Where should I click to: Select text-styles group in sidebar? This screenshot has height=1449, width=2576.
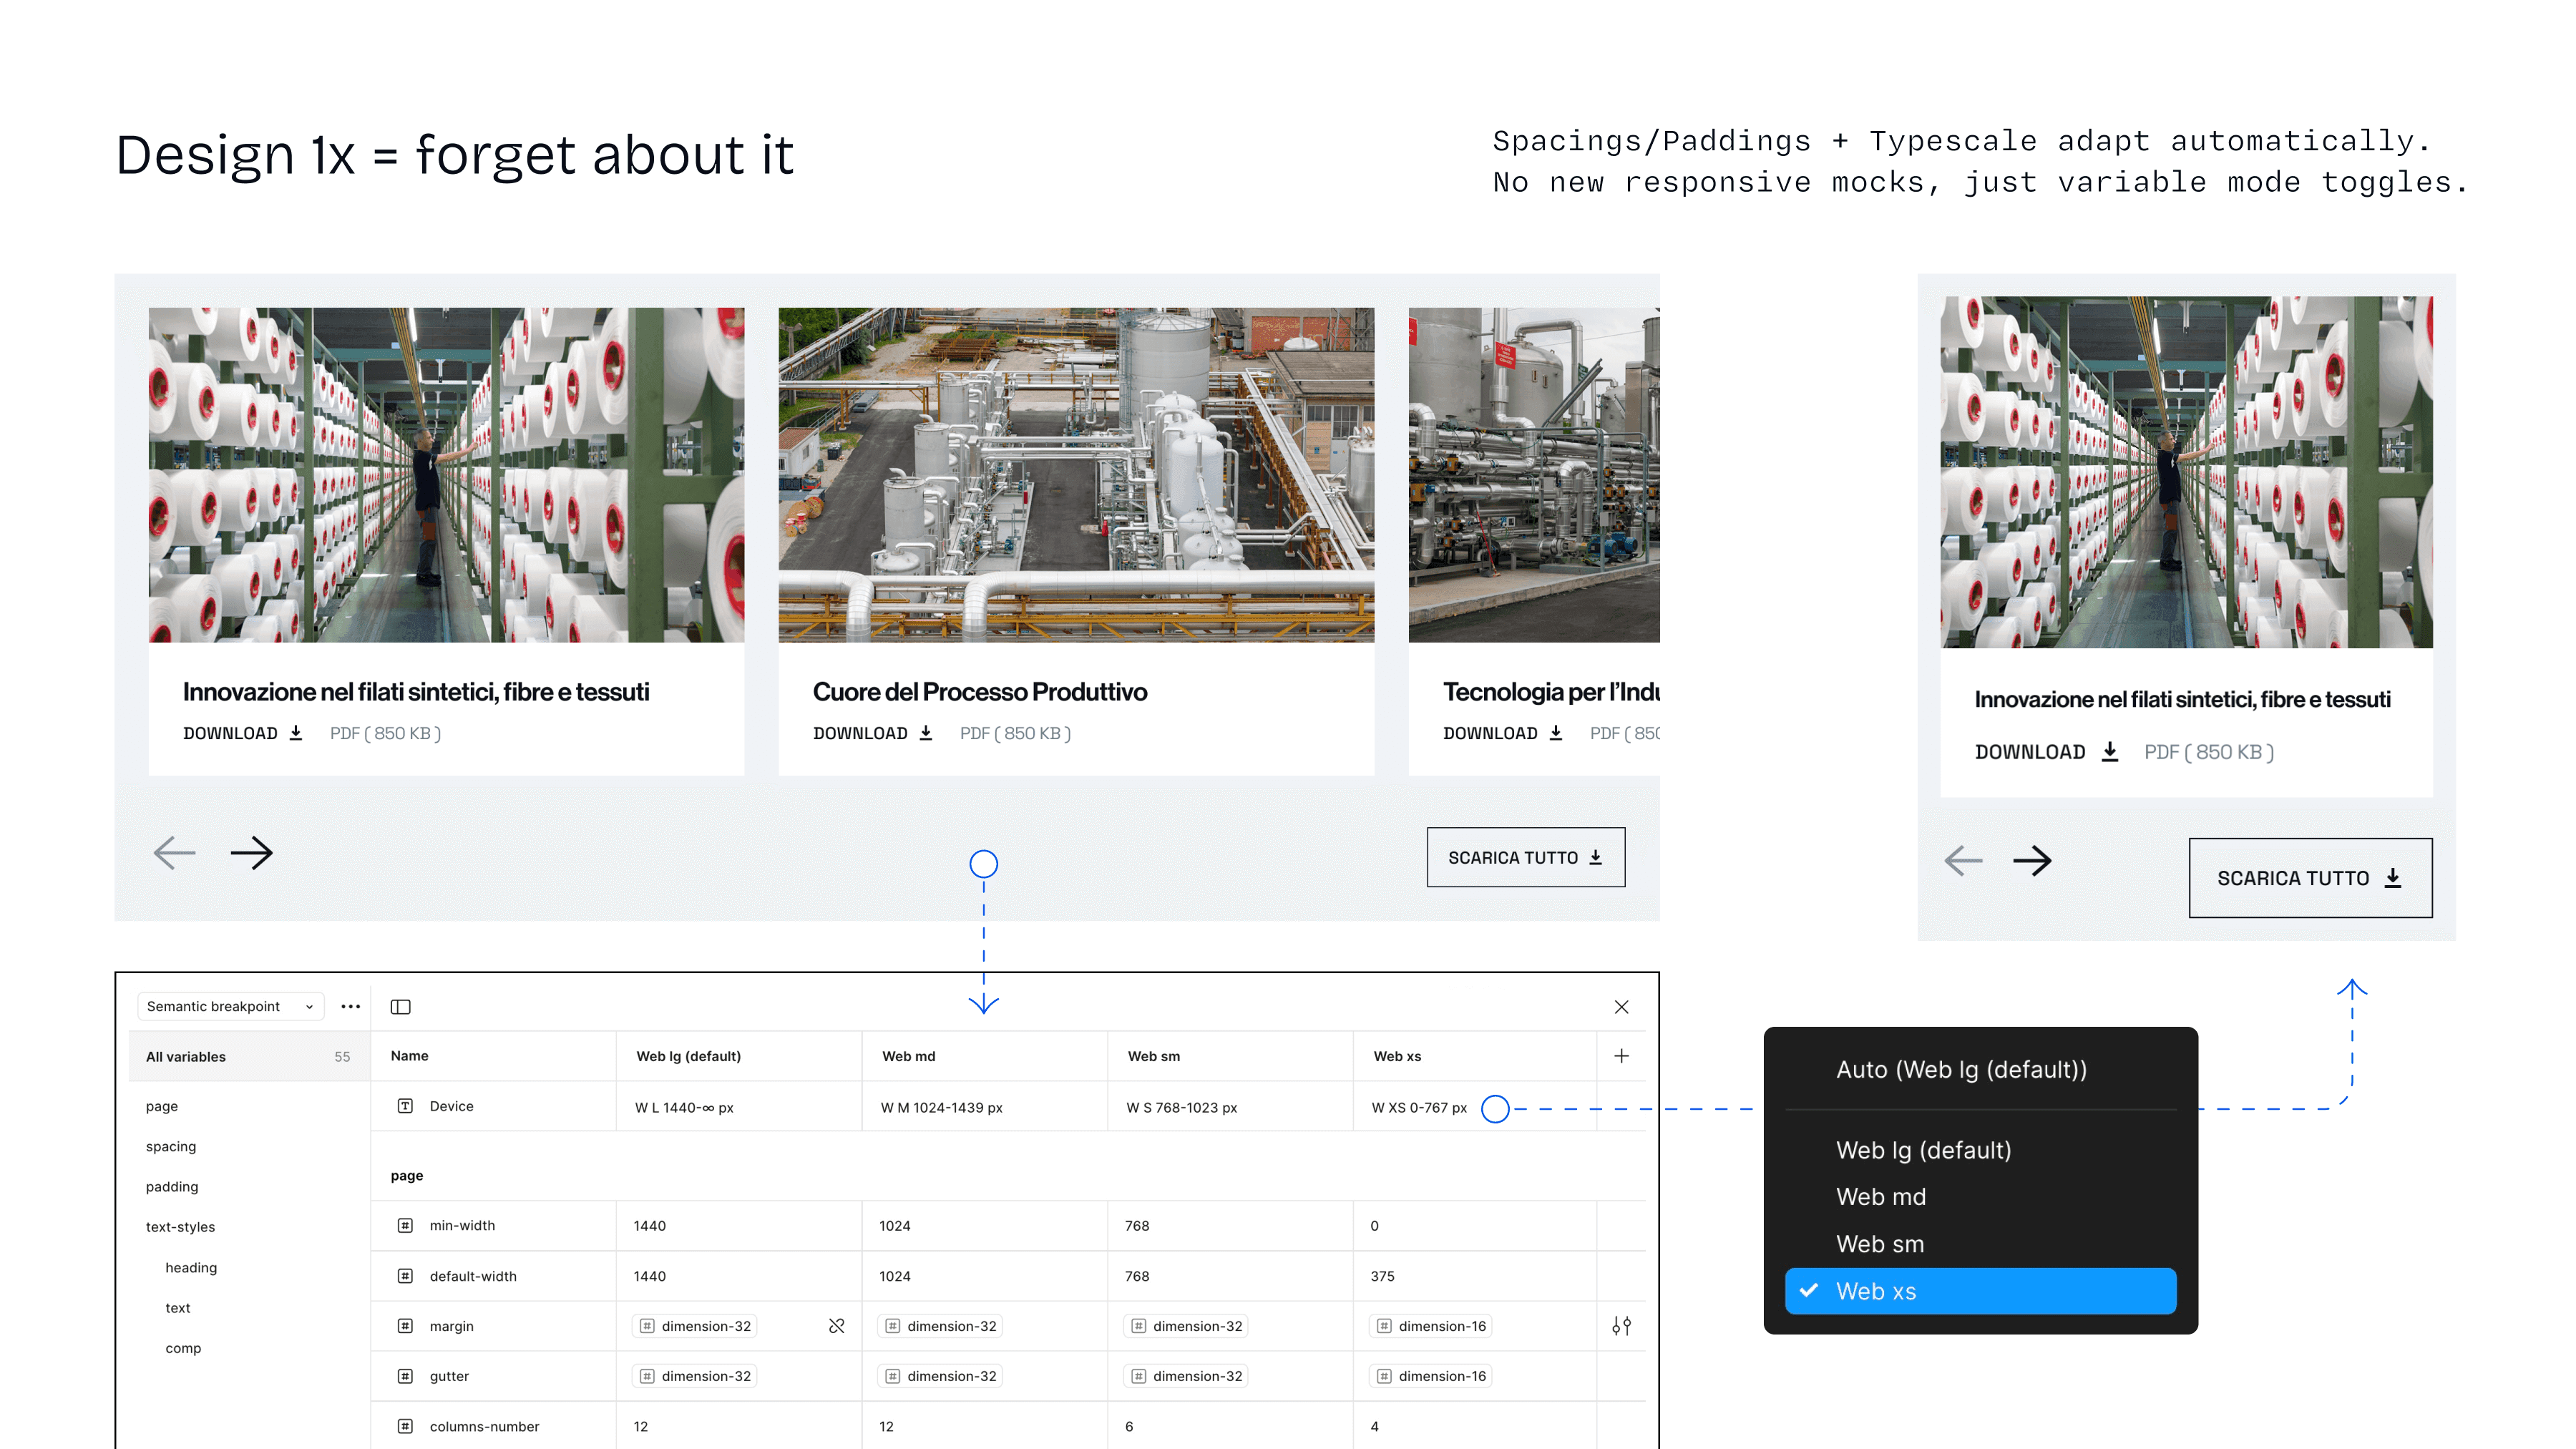click(x=180, y=1227)
